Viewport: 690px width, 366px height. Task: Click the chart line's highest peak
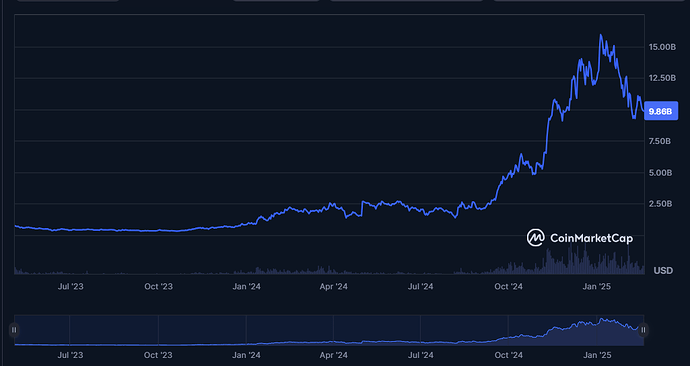(x=601, y=35)
